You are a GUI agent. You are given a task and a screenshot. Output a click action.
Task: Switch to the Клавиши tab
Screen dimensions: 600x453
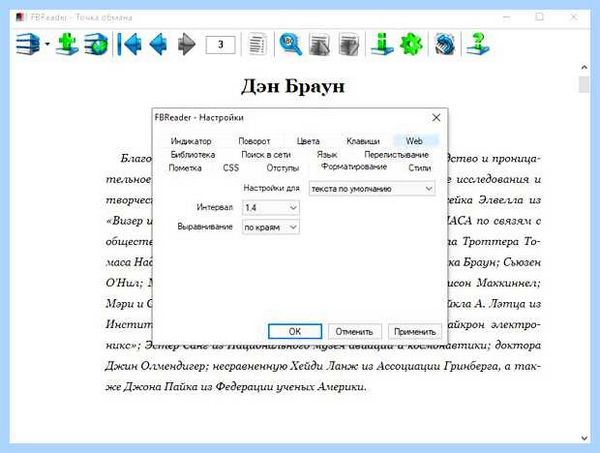[x=363, y=141]
